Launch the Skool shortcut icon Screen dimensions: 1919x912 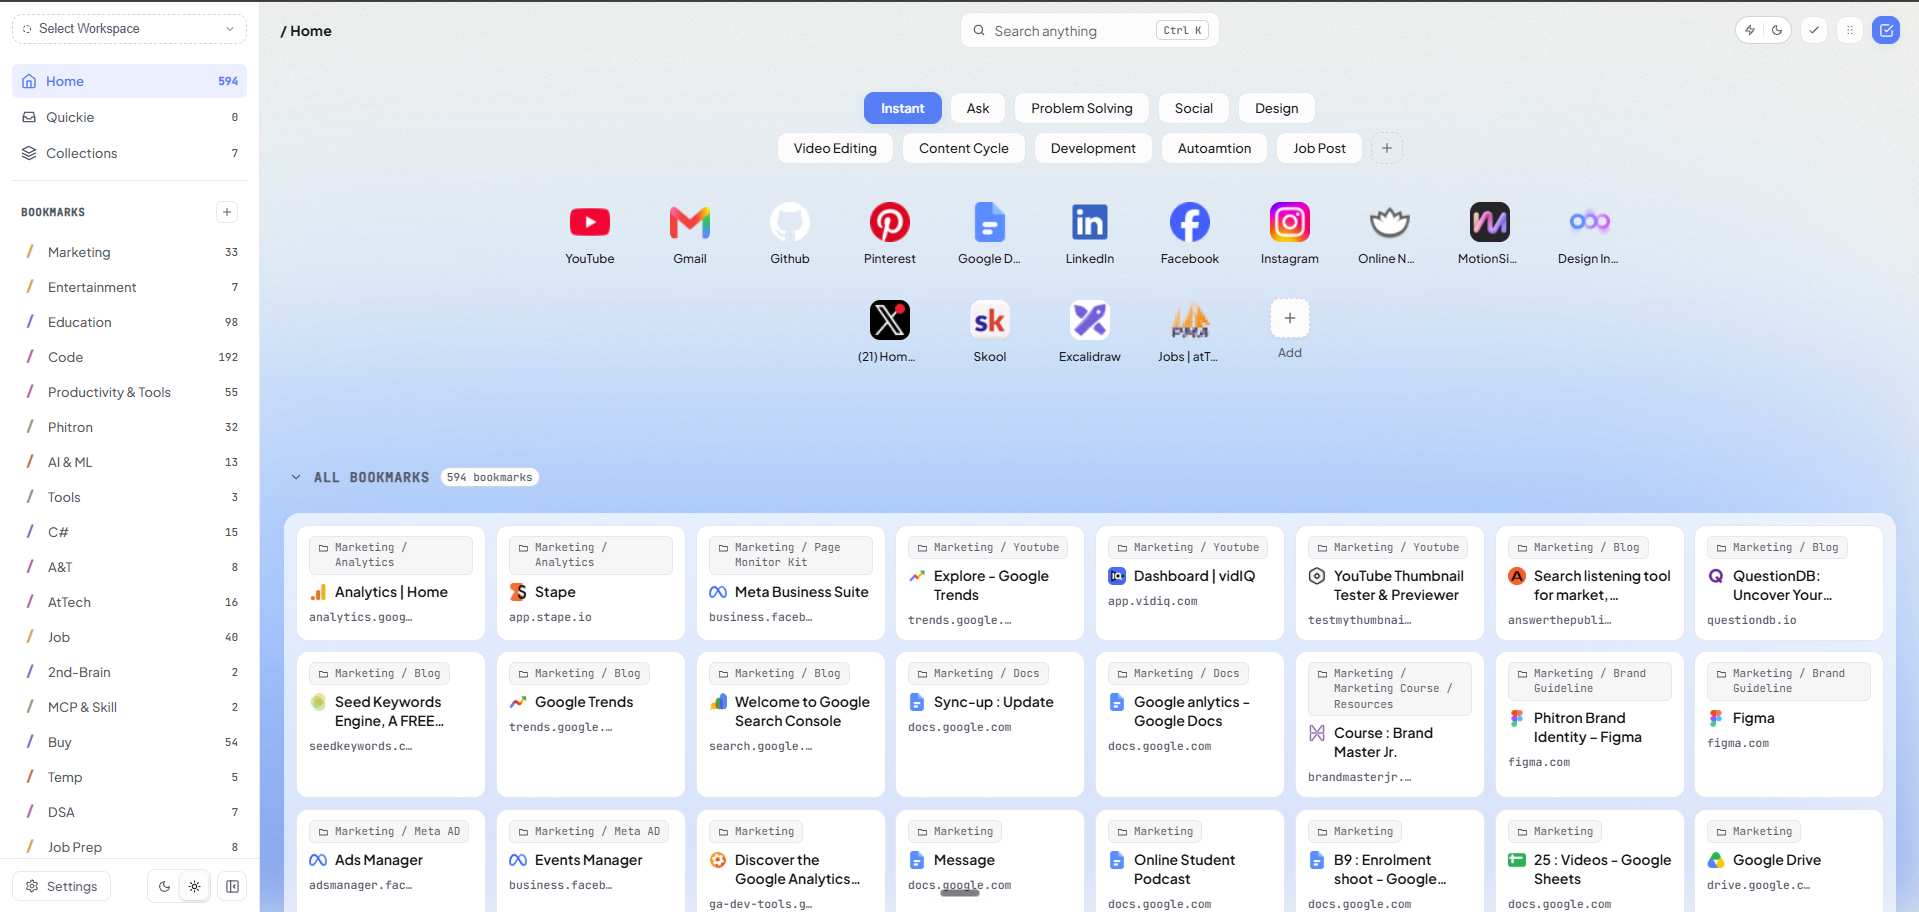point(990,320)
